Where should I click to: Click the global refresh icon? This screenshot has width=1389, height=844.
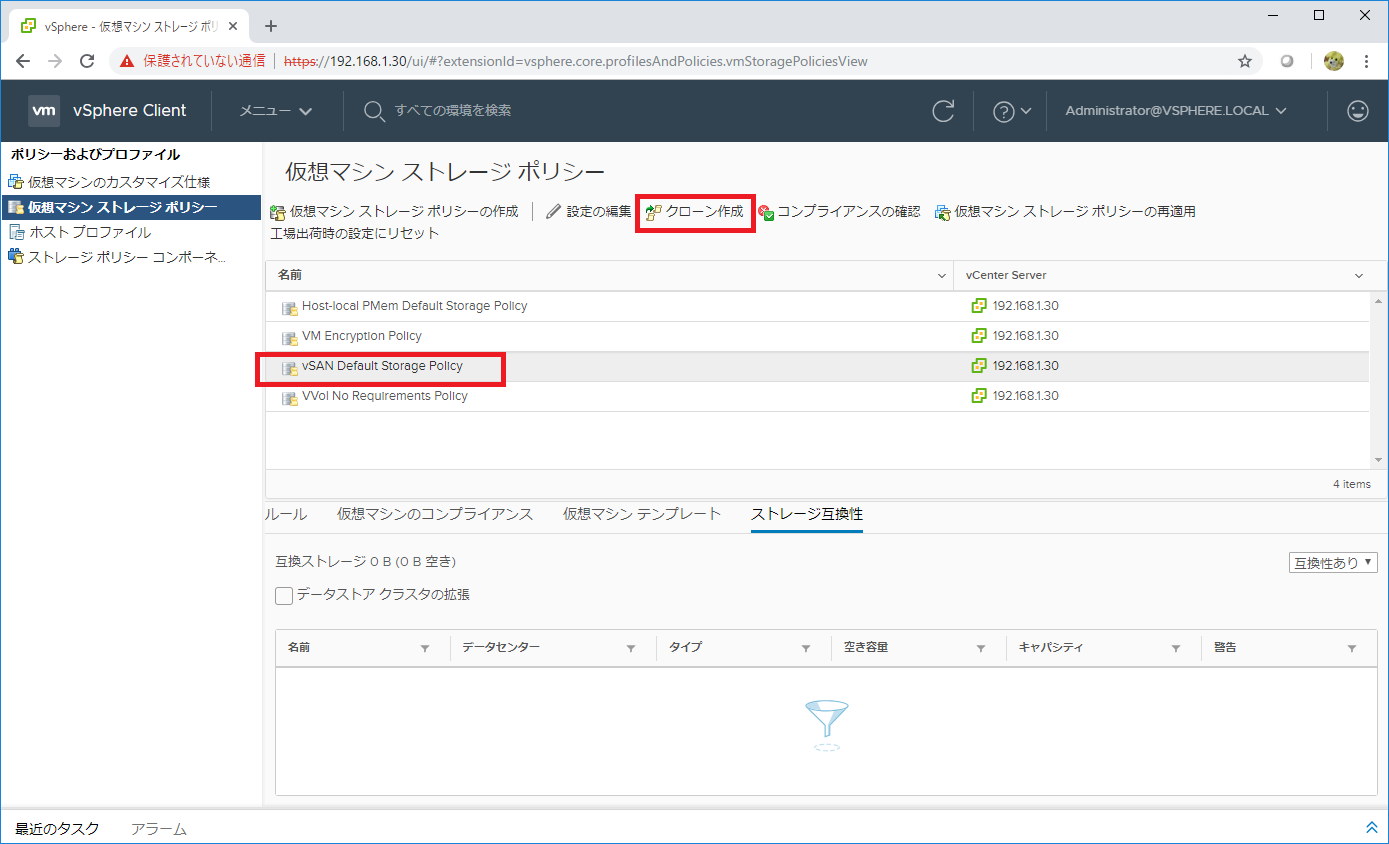click(943, 111)
